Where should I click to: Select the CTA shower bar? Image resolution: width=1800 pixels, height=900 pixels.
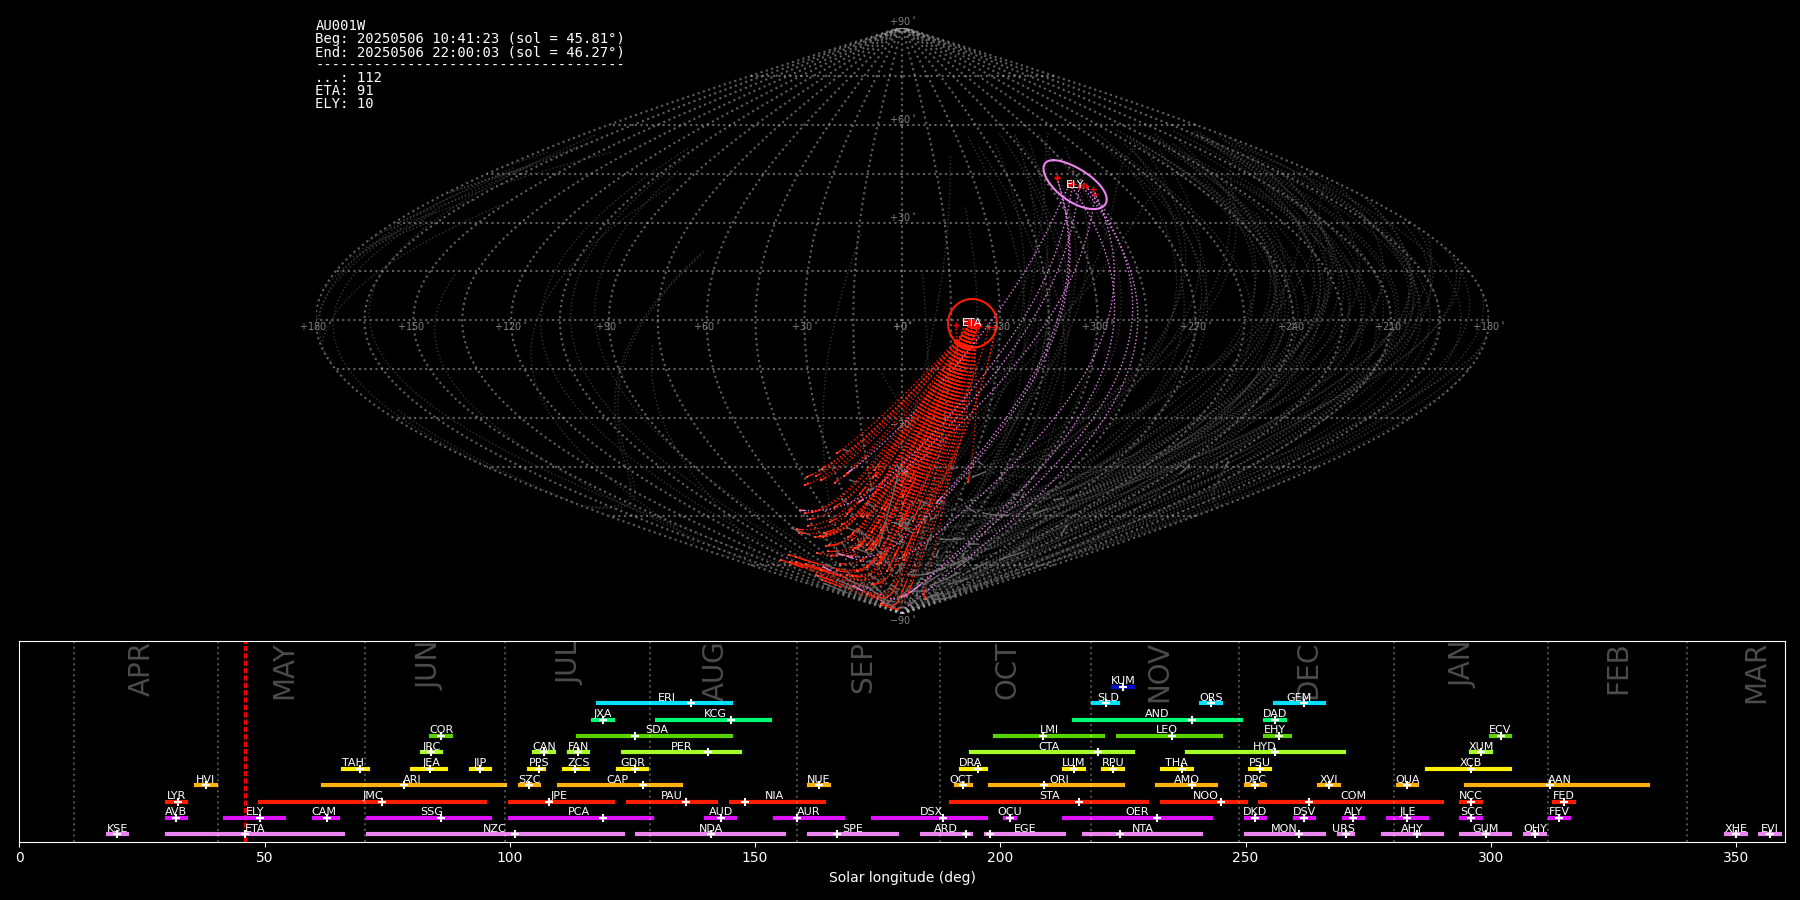point(1052,752)
